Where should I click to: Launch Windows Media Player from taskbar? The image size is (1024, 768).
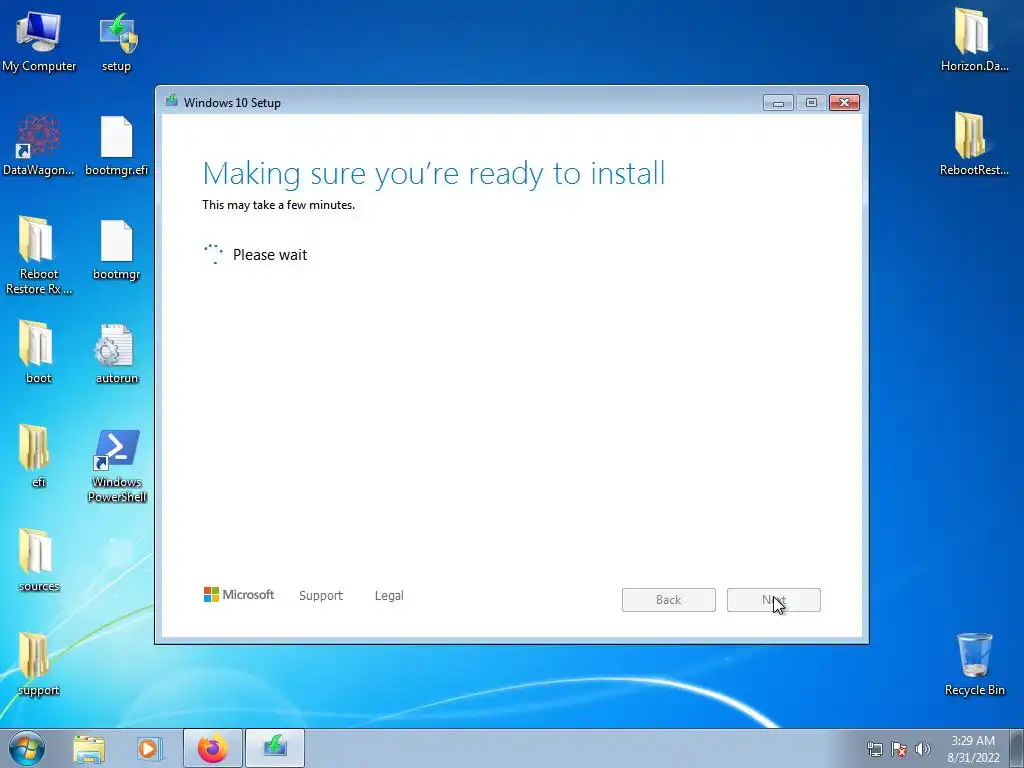pos(149,749)
